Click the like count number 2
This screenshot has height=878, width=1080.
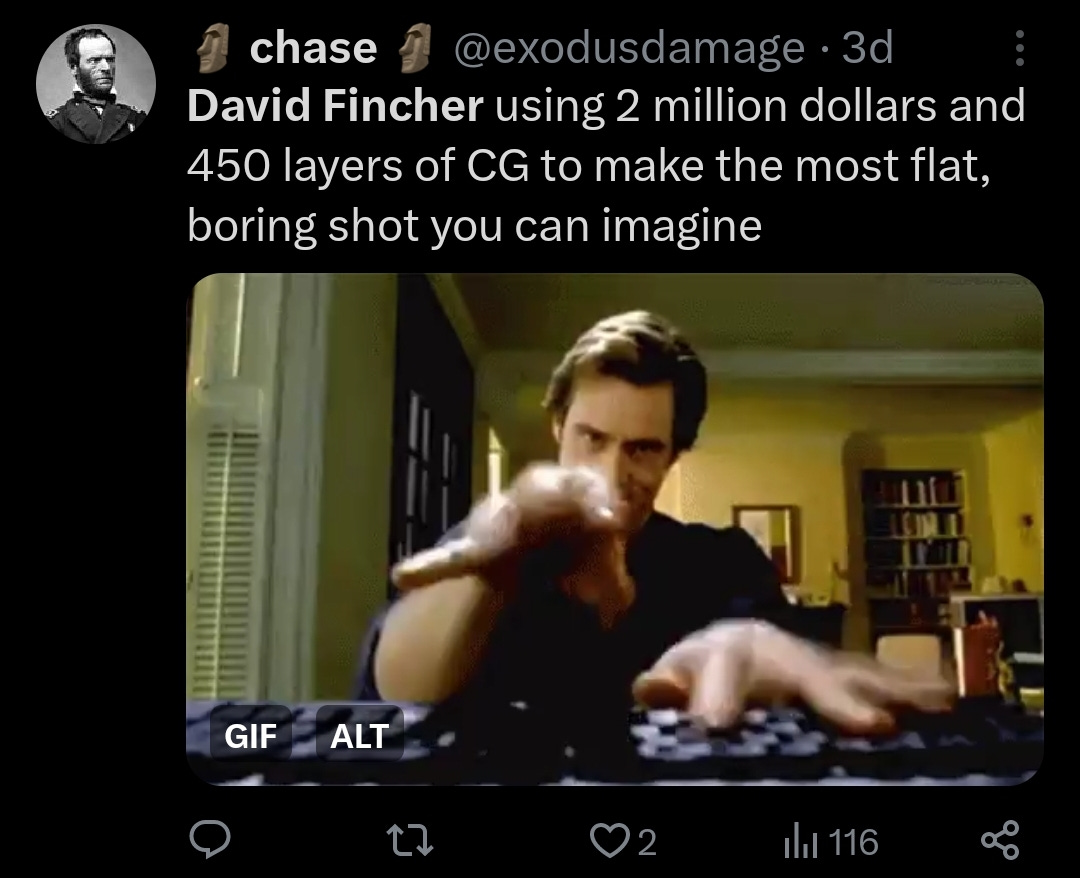click(647, 842)
